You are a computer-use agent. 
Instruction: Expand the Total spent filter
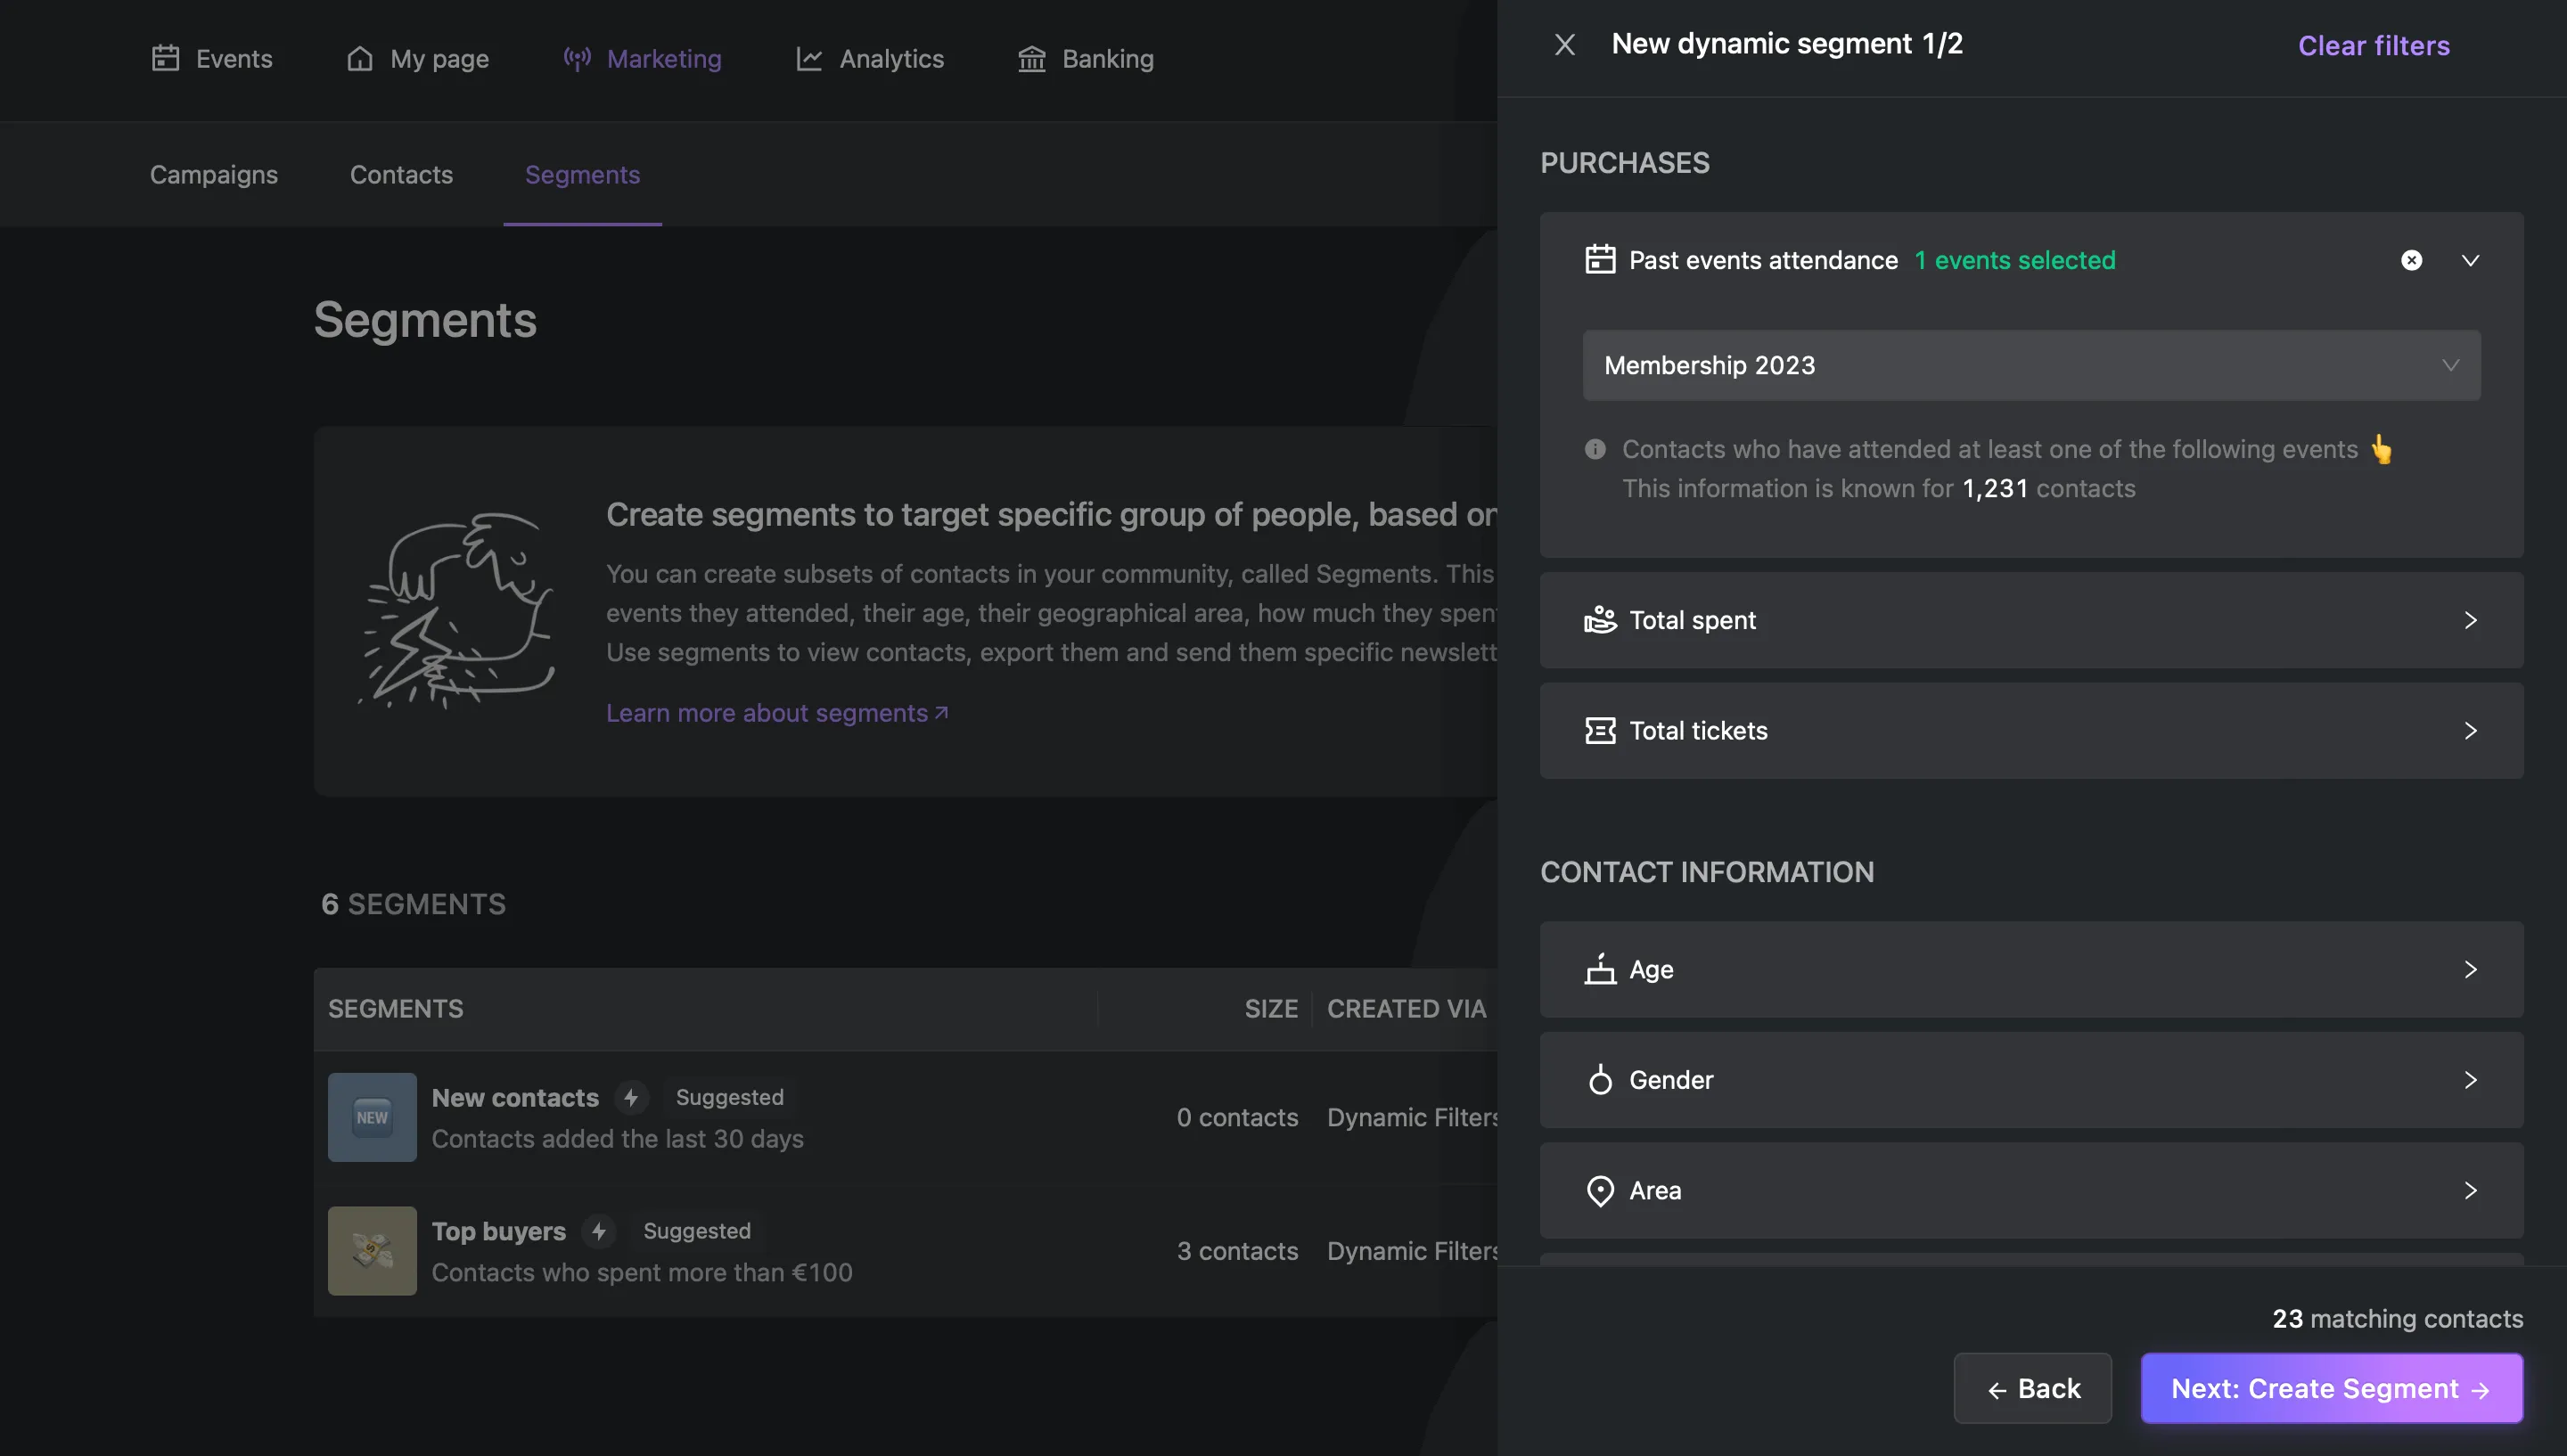tap(2031, 620)
